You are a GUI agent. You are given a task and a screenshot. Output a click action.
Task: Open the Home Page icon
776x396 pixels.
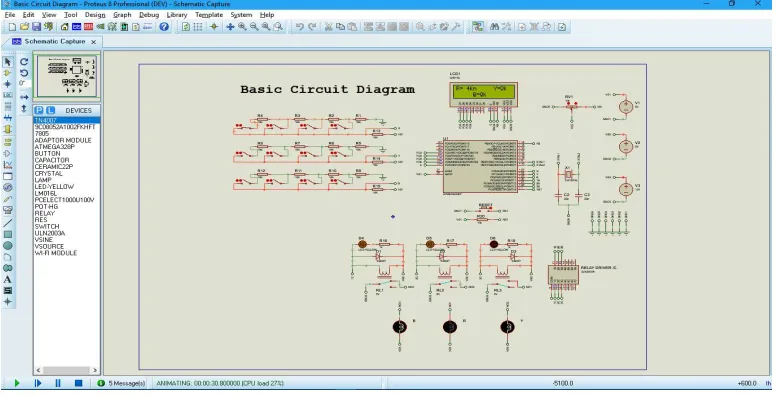point(64,27)
